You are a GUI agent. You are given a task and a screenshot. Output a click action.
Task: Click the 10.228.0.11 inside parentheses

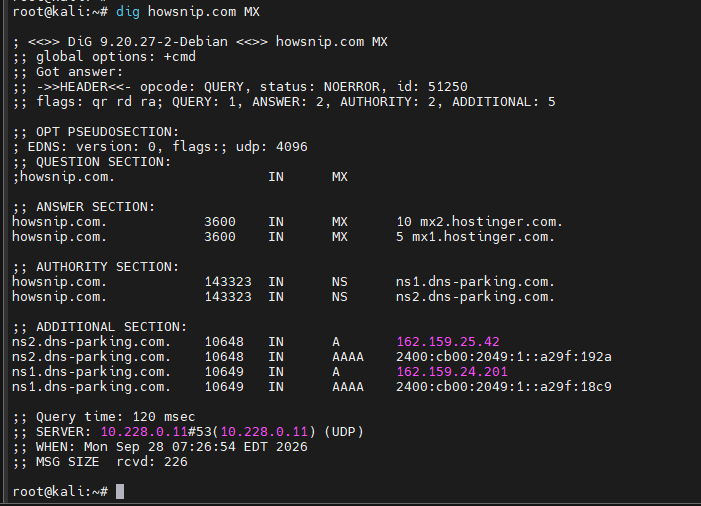[x=264, y=432]
